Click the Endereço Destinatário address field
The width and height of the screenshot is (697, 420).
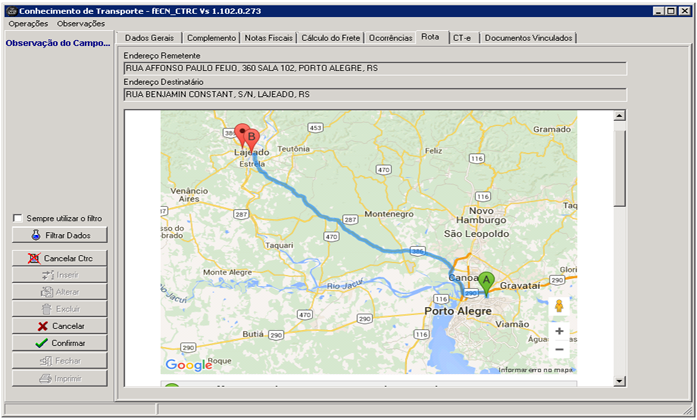[x=375, y=95]
